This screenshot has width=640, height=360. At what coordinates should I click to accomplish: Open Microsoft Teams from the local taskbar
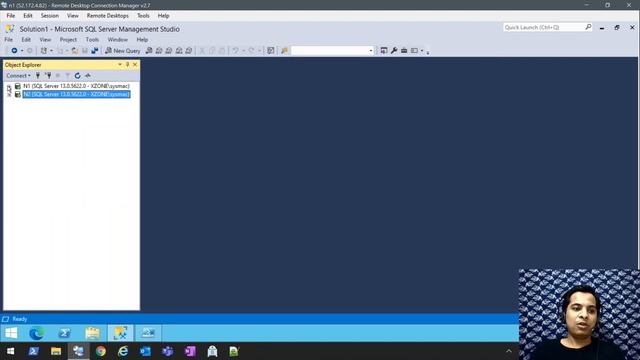(x=168, y=351)
